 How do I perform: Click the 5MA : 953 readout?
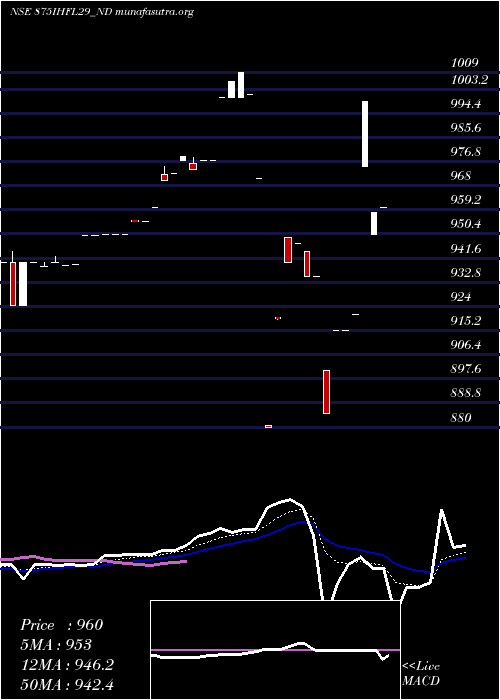click(56, 644)
